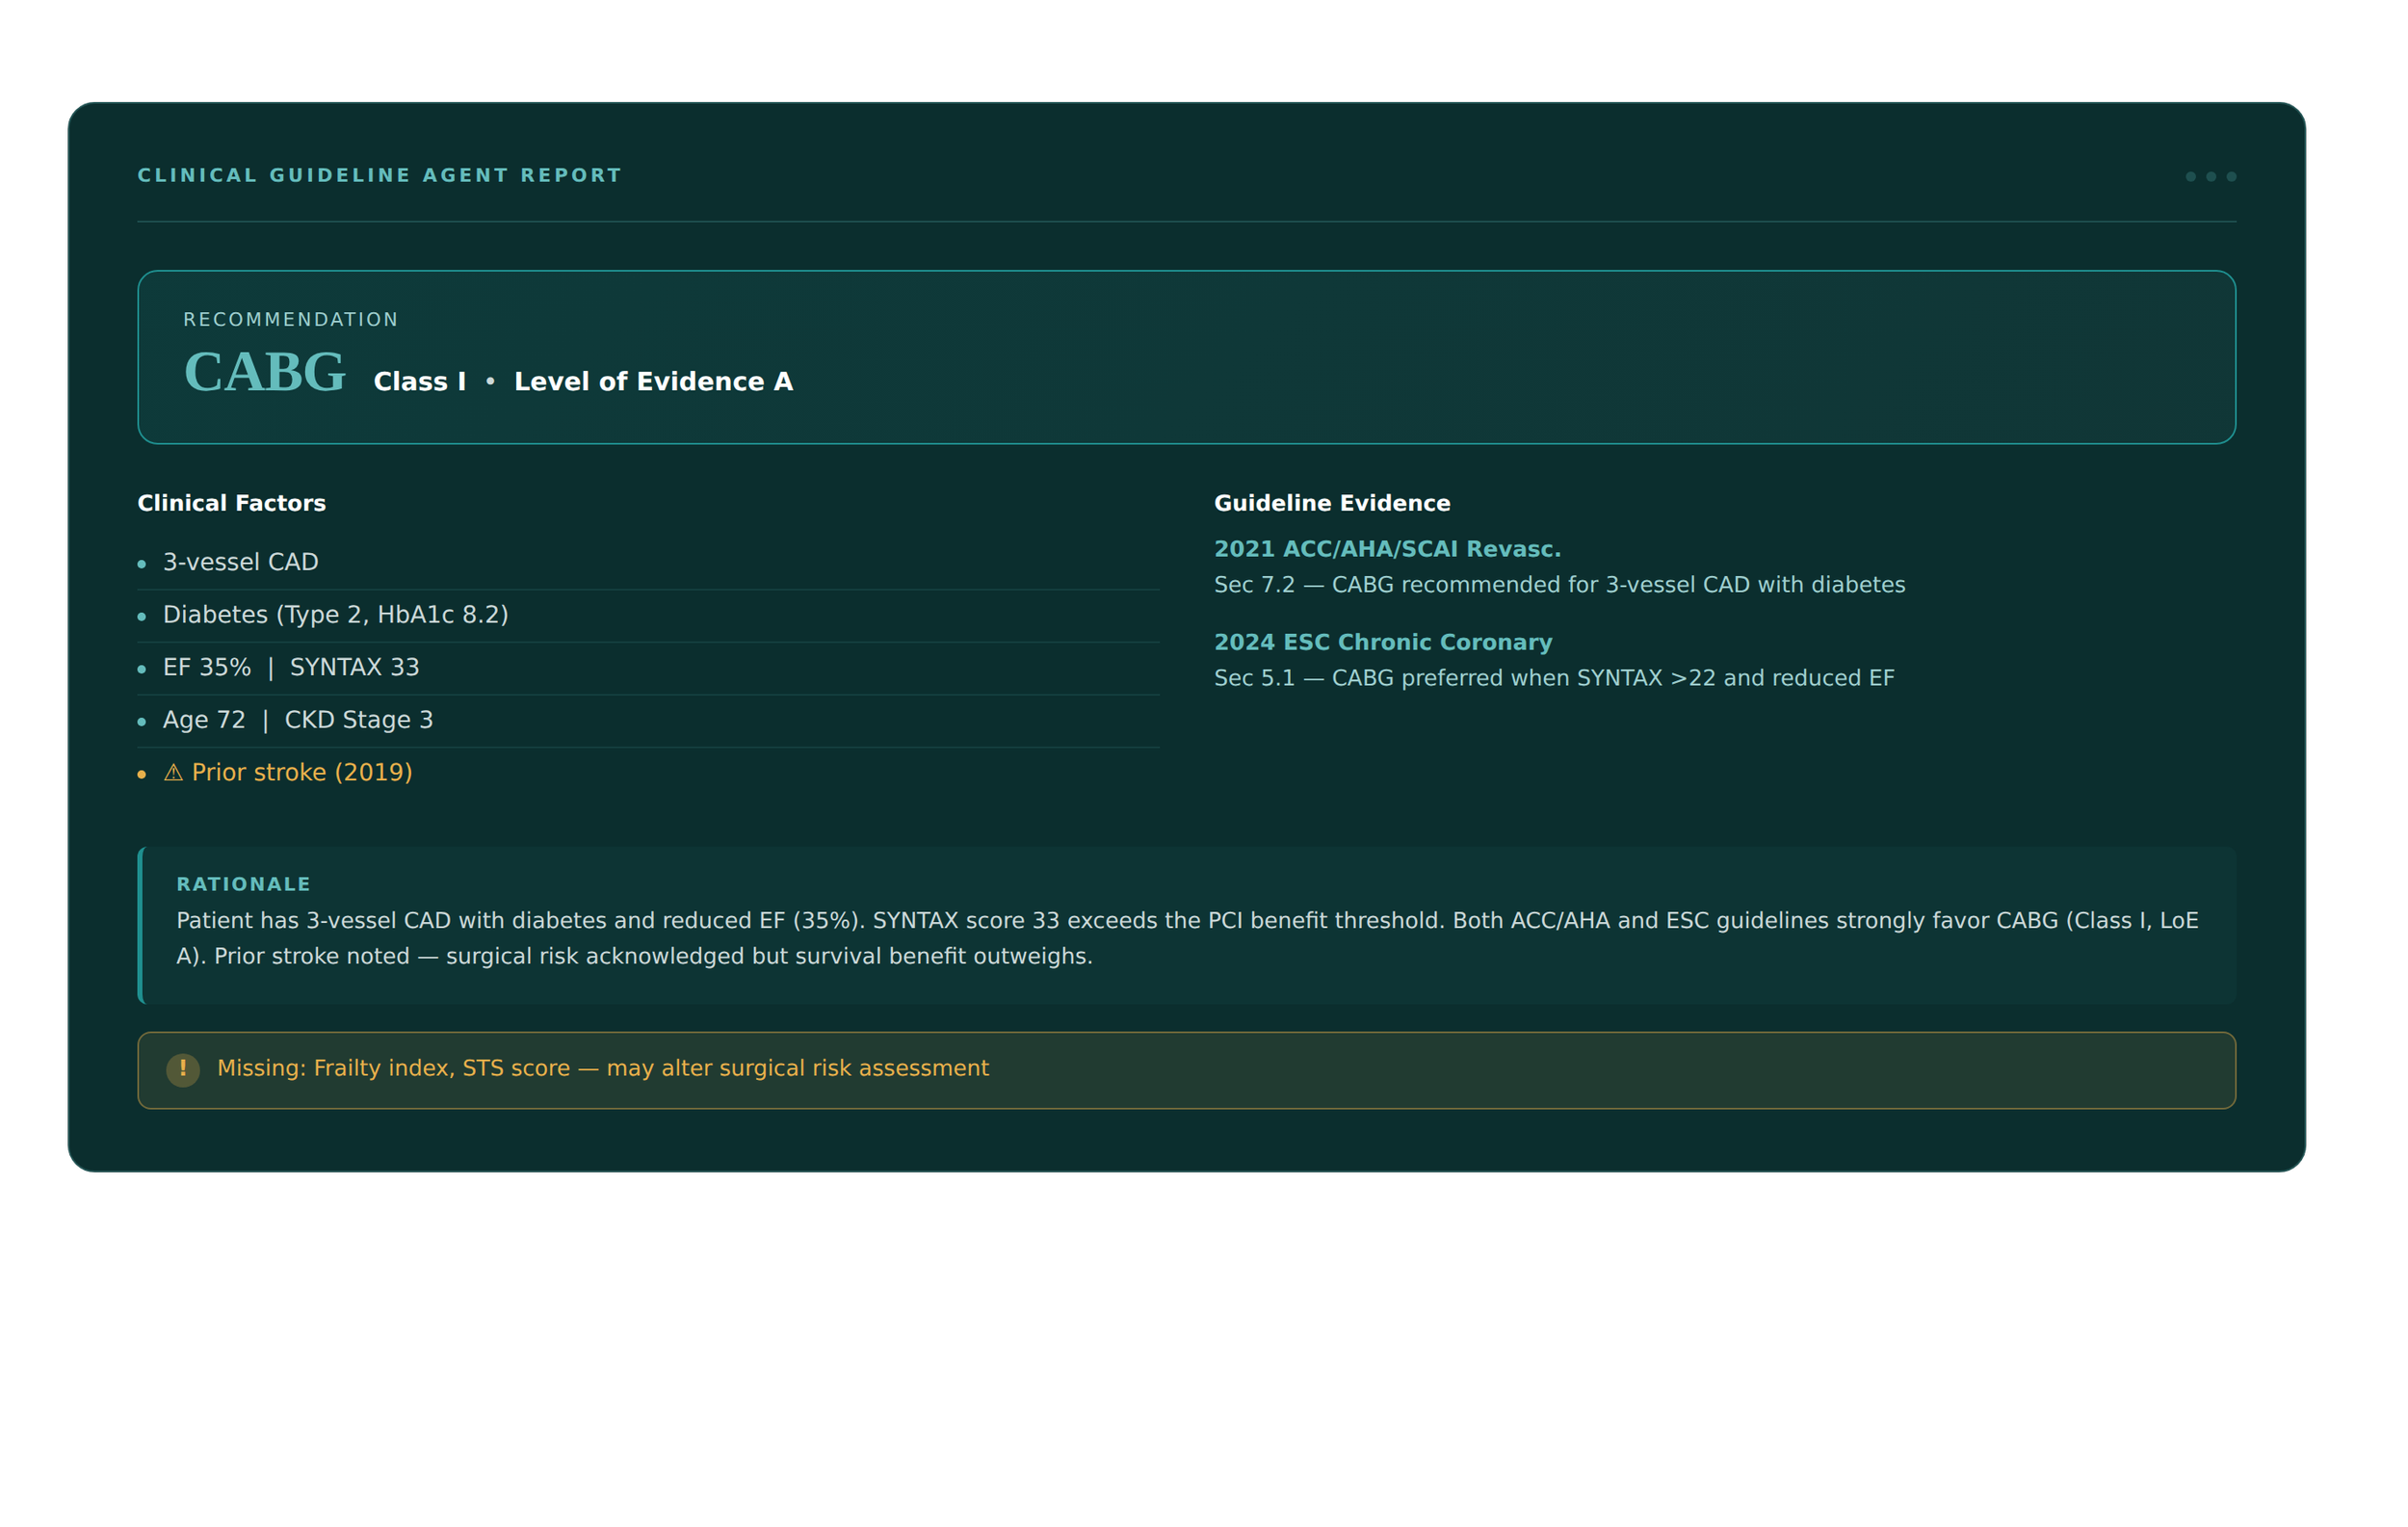Click the bullet beside Diabetes entry
Image resolution: width=2408 pixels, height=1527 pixels.
[141, 616]
